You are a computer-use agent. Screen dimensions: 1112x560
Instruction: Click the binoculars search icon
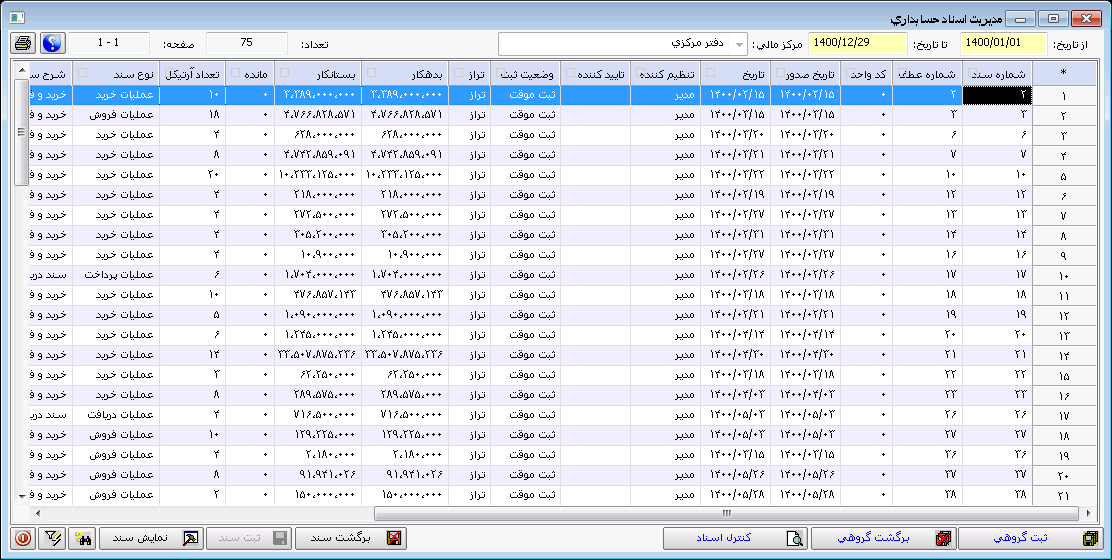coord(82,538)
